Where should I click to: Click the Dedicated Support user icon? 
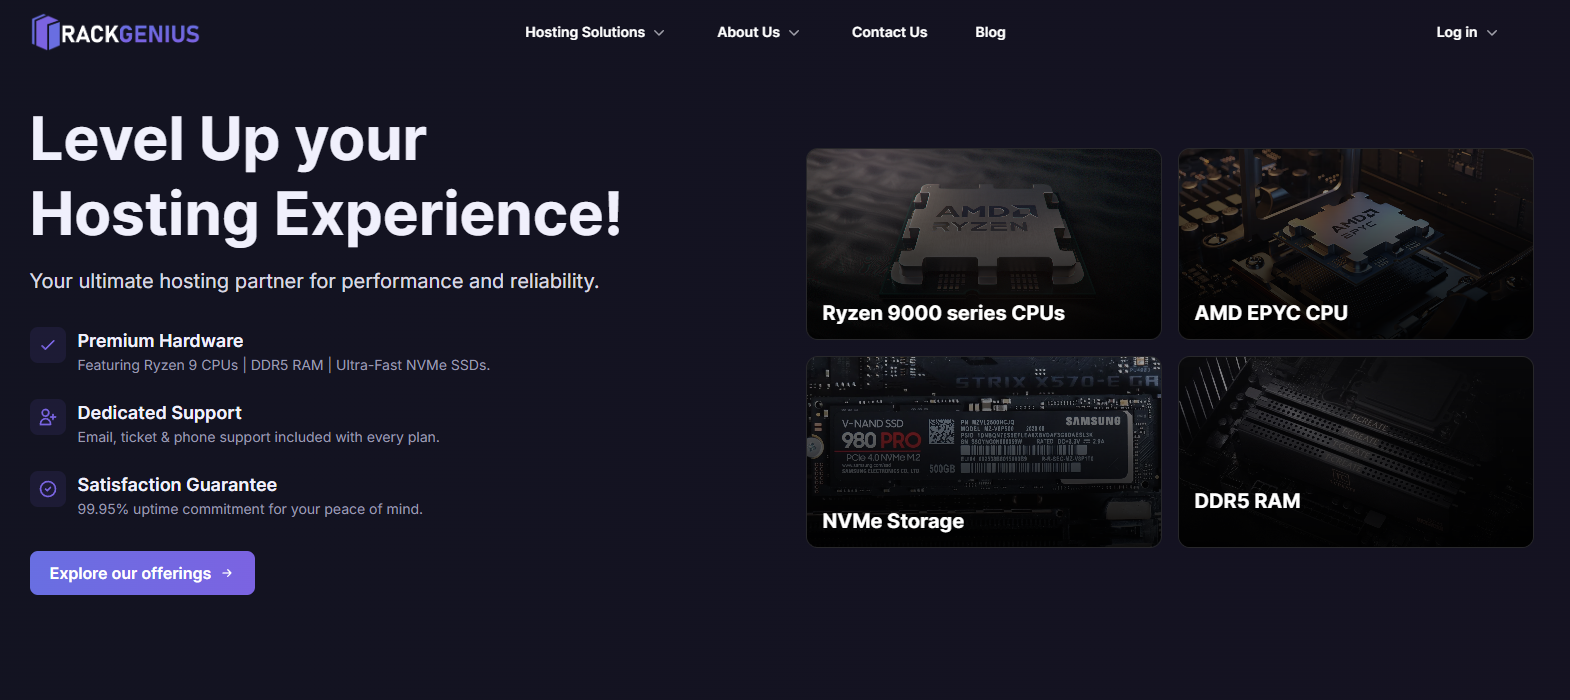pyautogui.click(x=47, y=417)
